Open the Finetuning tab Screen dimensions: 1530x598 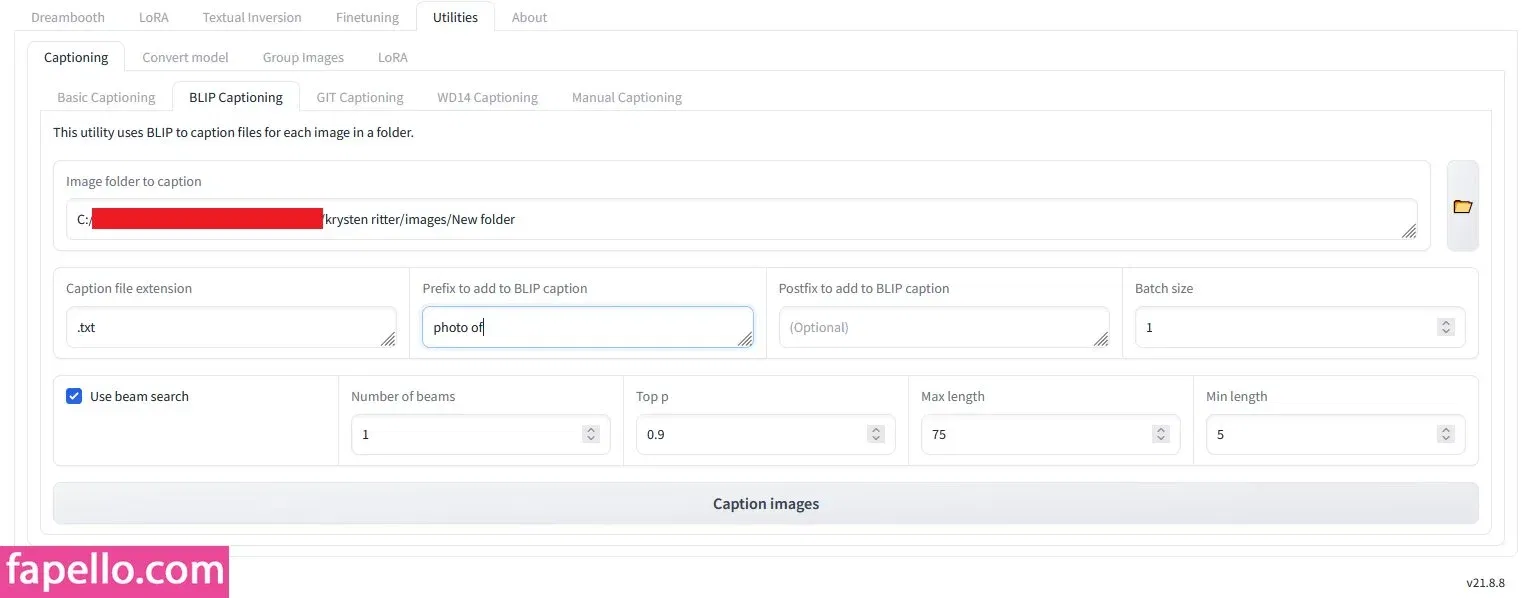click(x=367, y=17)
